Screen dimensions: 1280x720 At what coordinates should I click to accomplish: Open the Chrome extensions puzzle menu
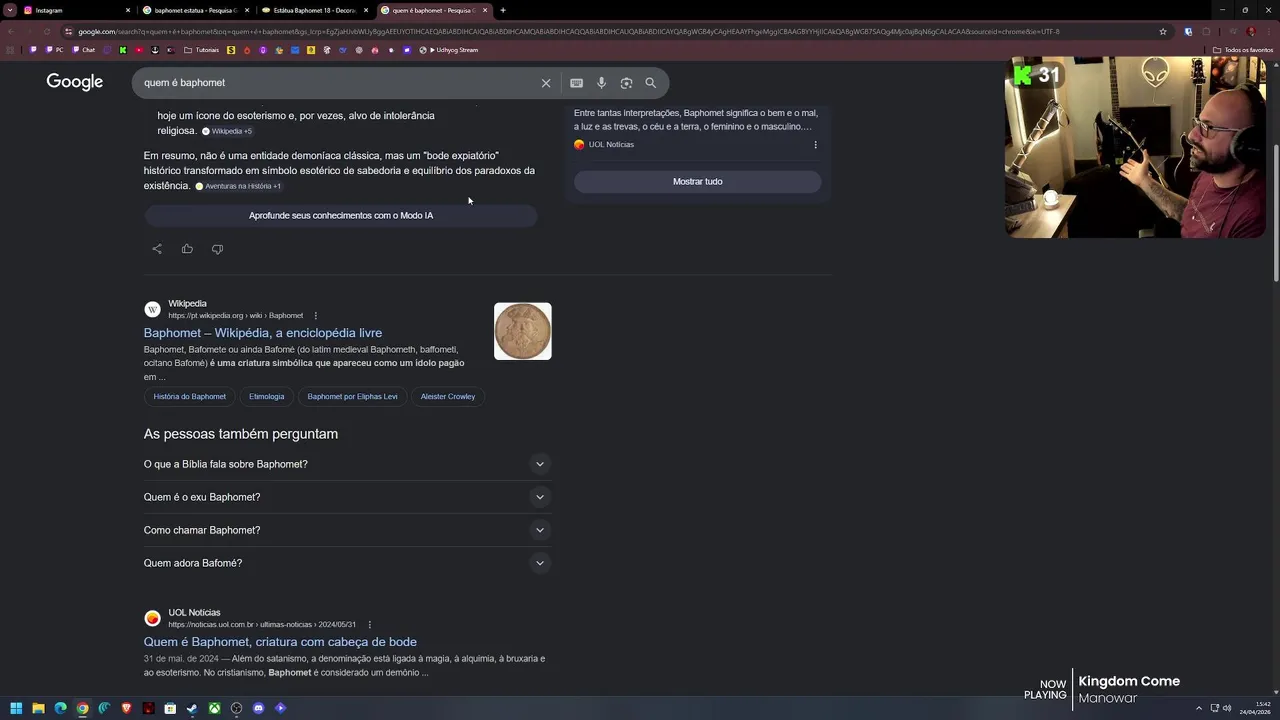click(1207, 31)
